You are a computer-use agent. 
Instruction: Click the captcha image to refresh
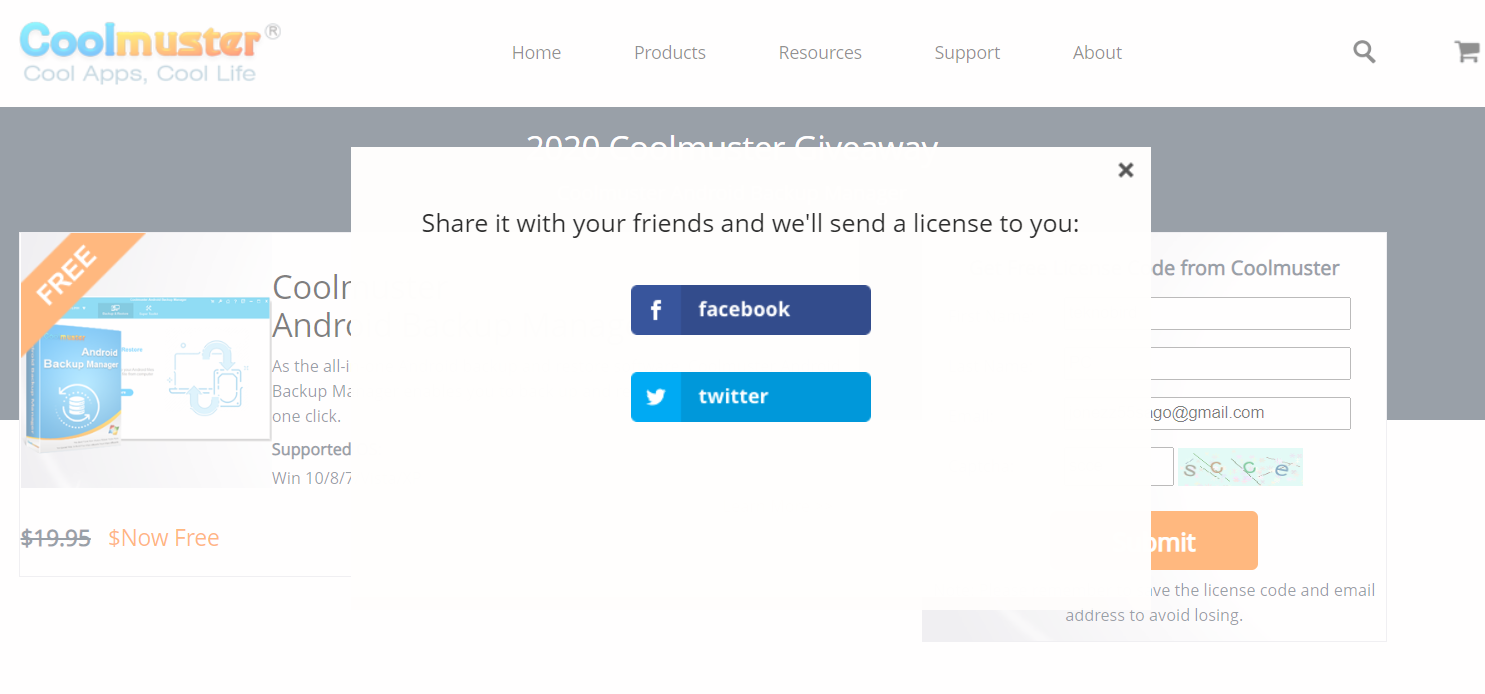[1240, 467]
